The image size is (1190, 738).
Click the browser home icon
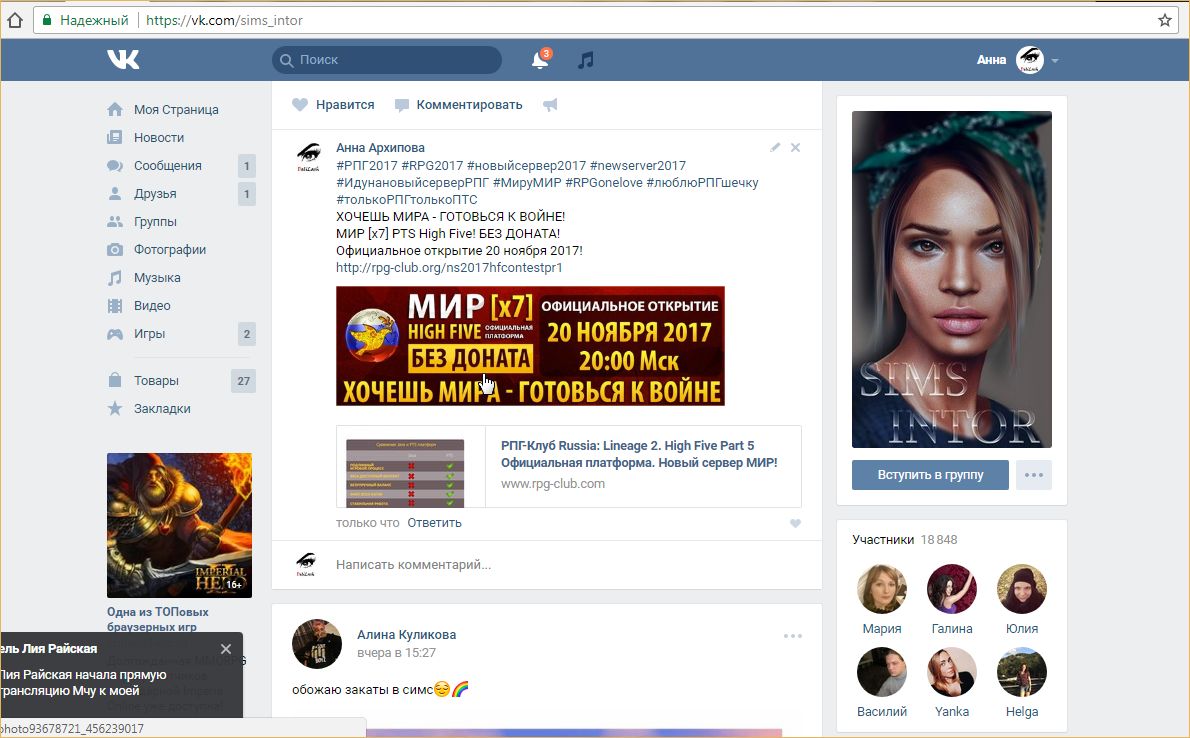pyautogui.click(x=15, y=20)
